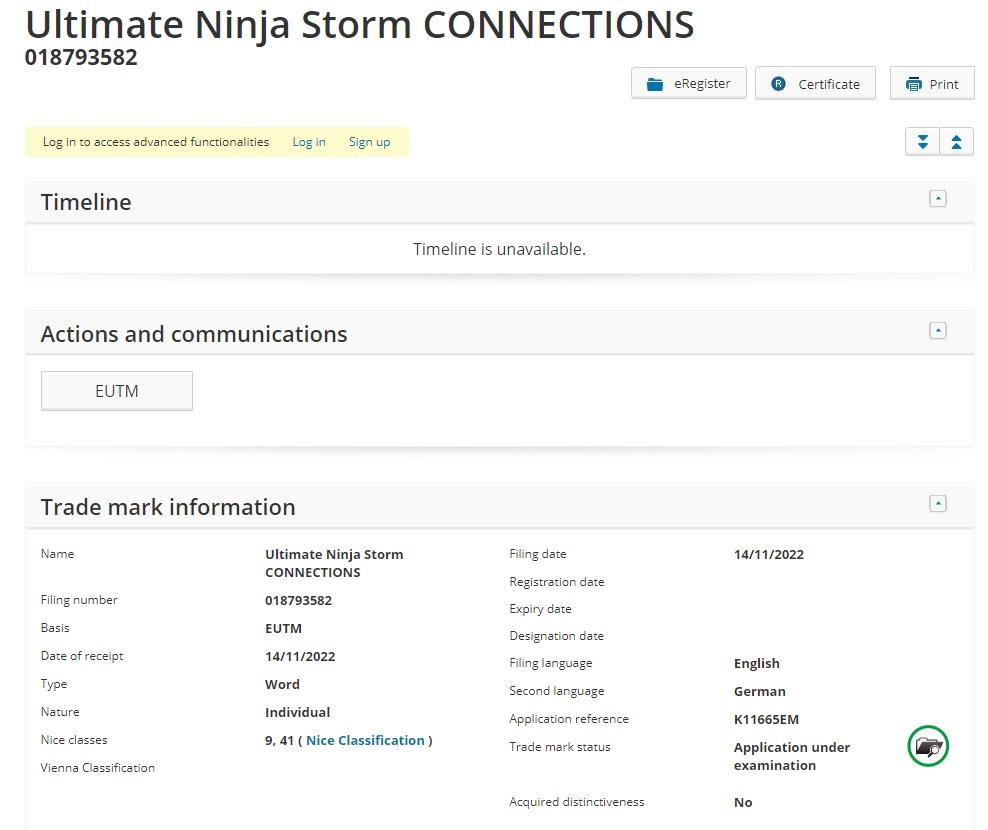Collapse the Actions and communications section
The image size is (988, 830).
tap(937, 331)
